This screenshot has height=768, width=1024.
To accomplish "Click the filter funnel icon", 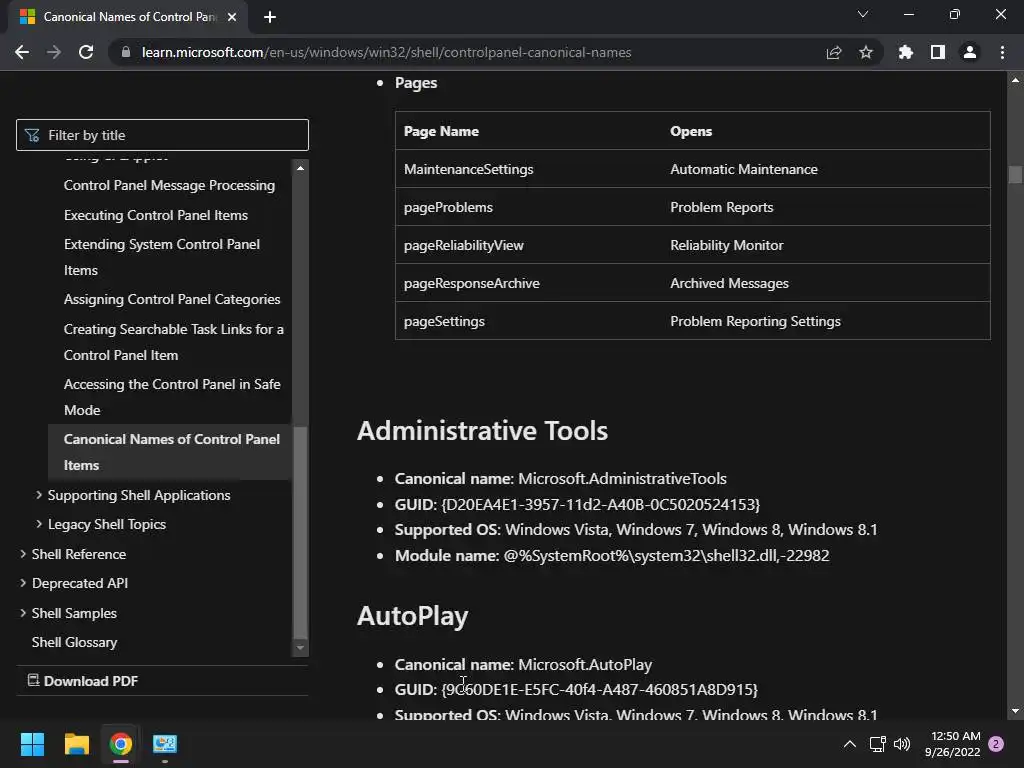I will pyautogui.click(x=32, y=135).
